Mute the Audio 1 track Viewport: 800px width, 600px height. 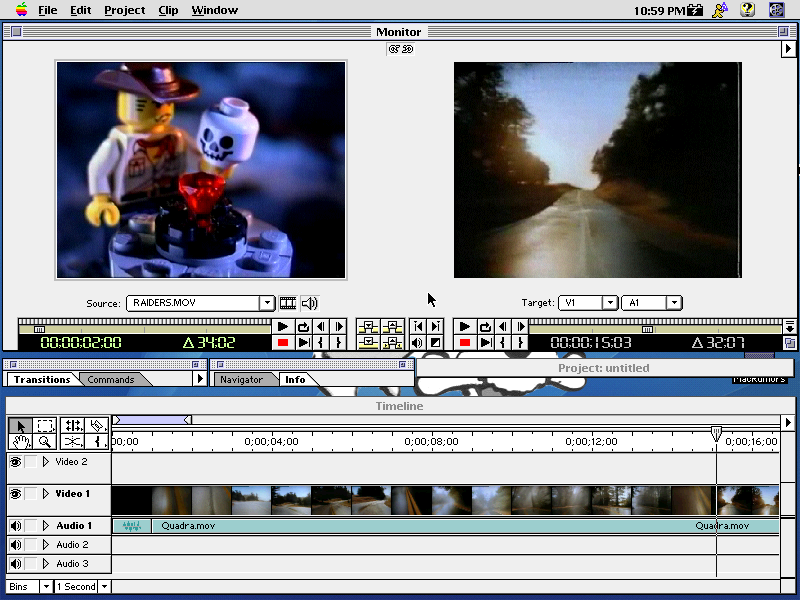pyautogui.click(x=15, y=526)
